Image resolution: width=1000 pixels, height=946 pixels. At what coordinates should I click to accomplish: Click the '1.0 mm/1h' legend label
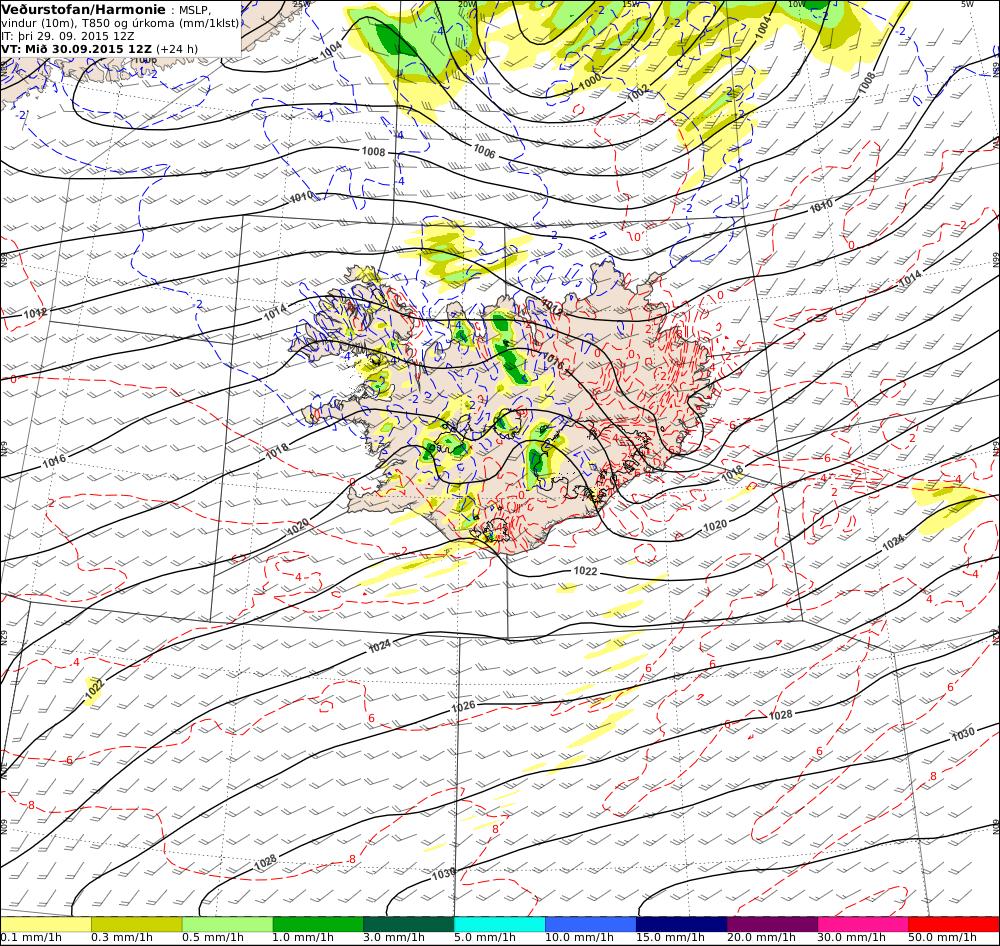pos(304,938)
